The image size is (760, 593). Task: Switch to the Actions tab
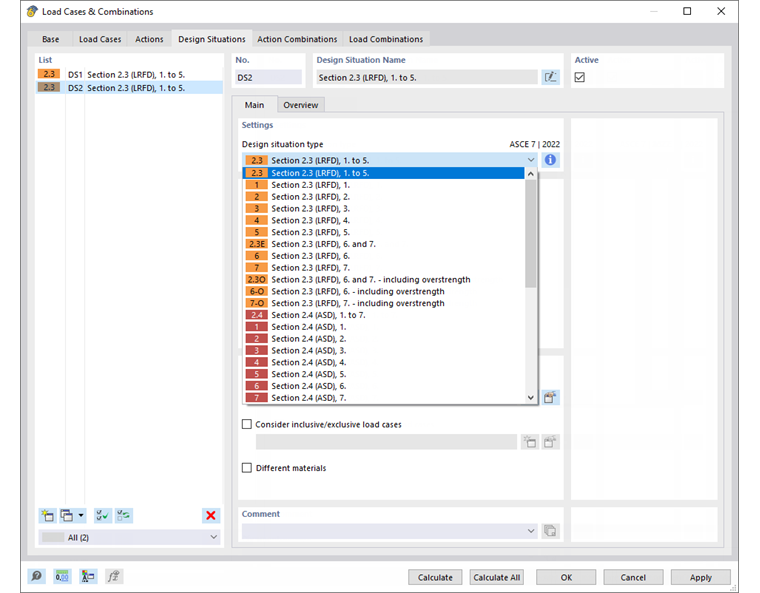click(149, 39)
